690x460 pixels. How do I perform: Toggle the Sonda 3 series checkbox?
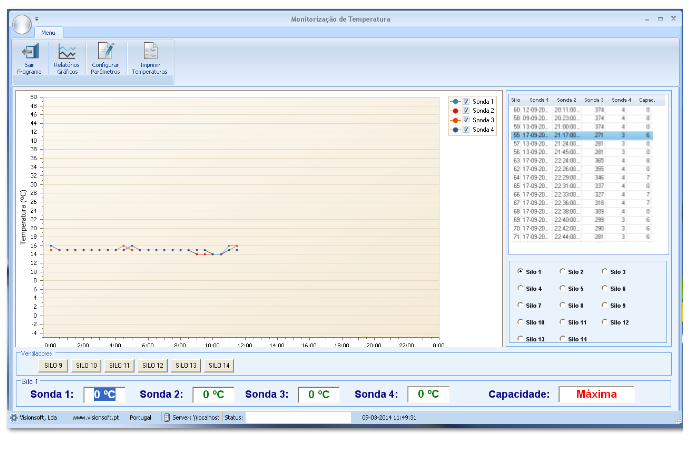[x=466, y=120]
